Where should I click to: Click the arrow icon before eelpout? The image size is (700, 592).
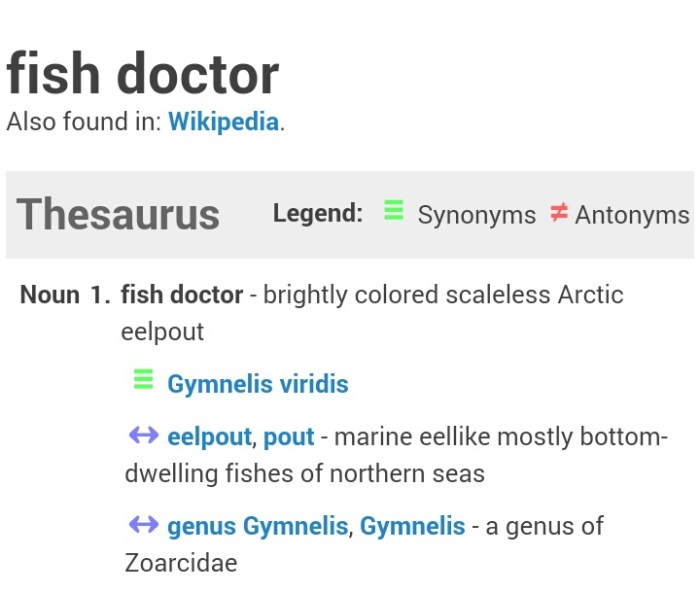[x=143, y=435]
